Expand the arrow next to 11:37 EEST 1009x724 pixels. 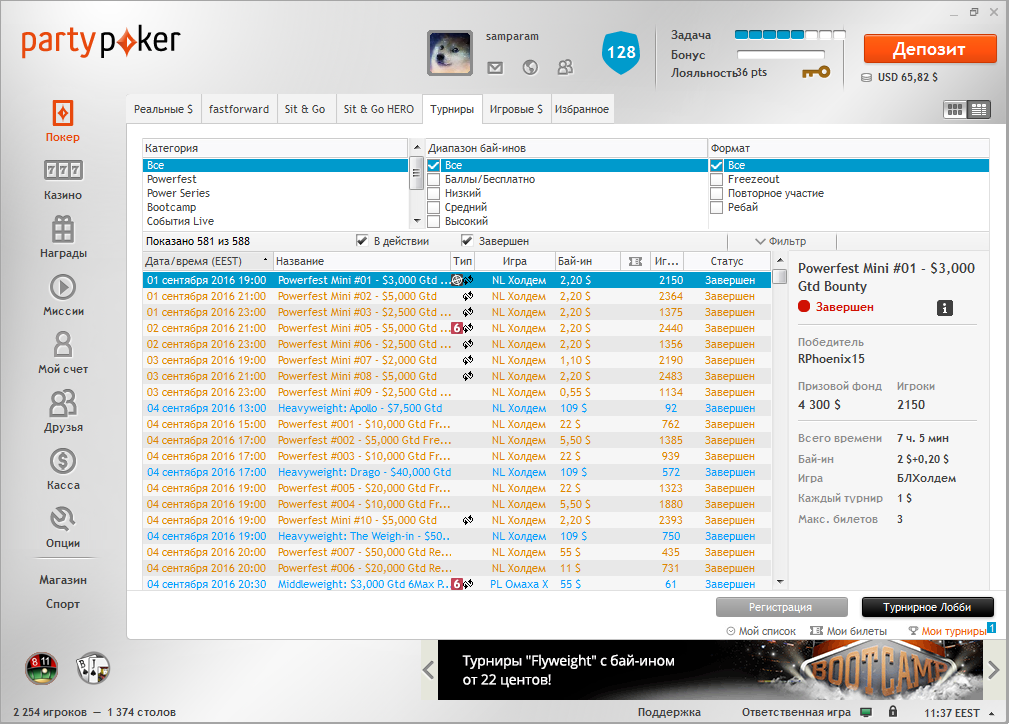pyautogui.click(x=991, y=713)
